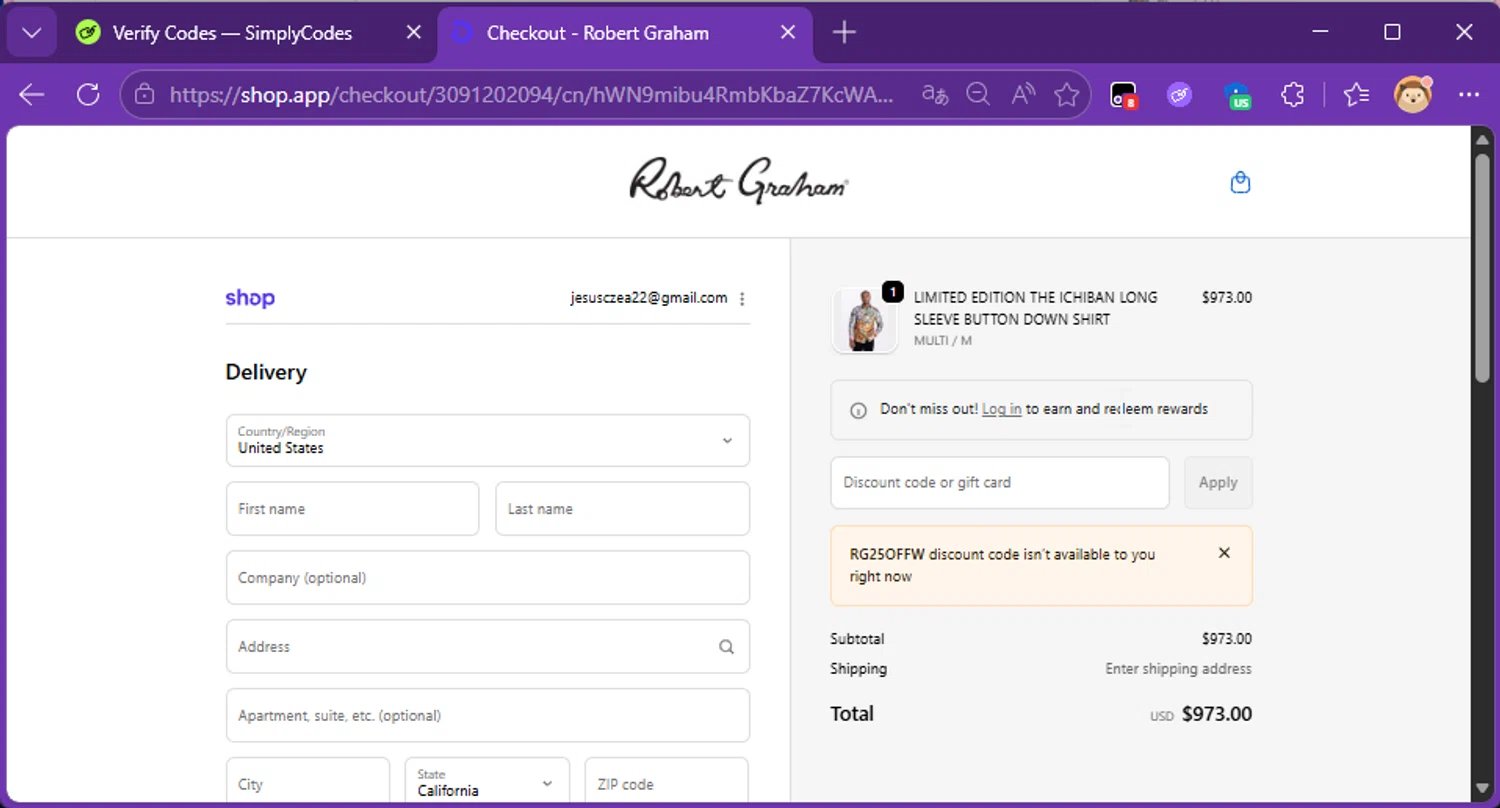
Task: Click the zoom out magnifier in address bar
Action: point(978,94)
